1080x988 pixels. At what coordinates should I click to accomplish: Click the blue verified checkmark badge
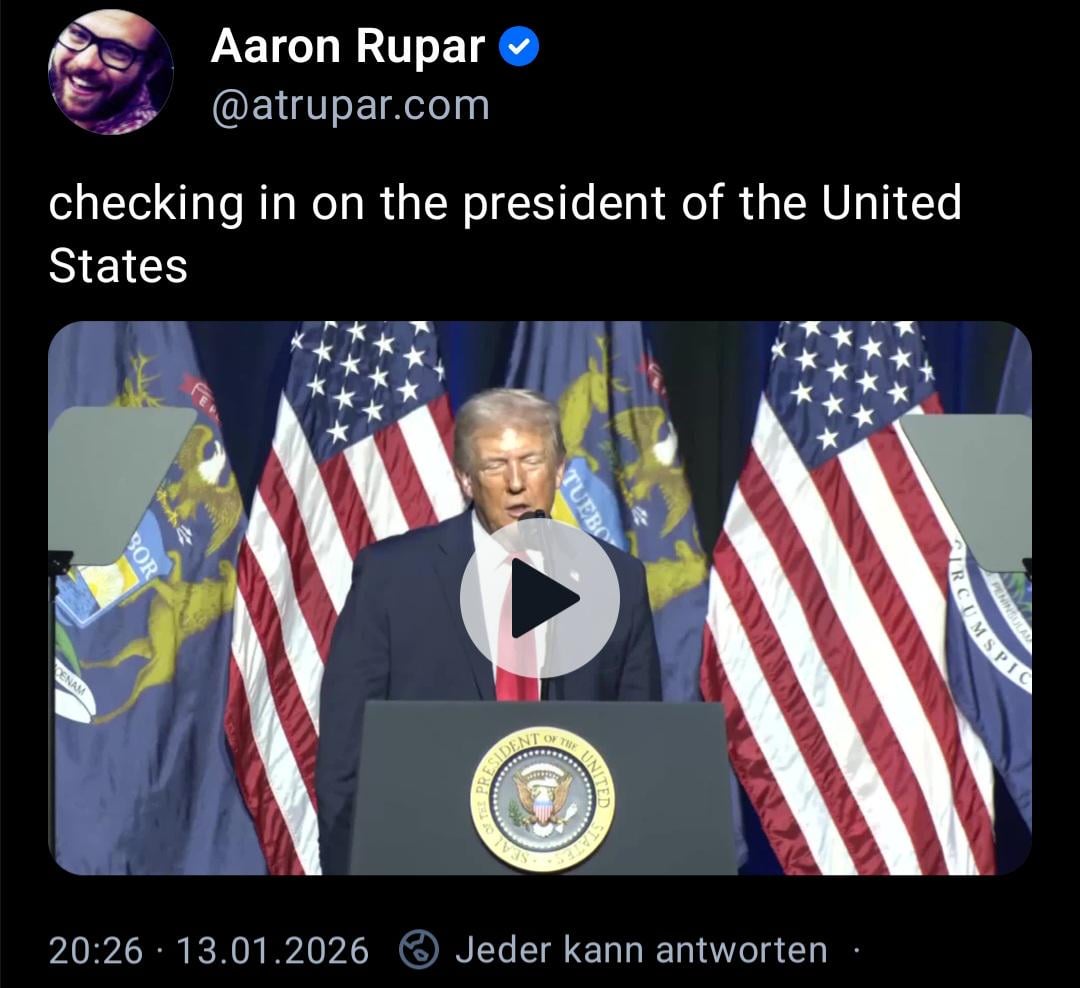[x=518, y=47]
